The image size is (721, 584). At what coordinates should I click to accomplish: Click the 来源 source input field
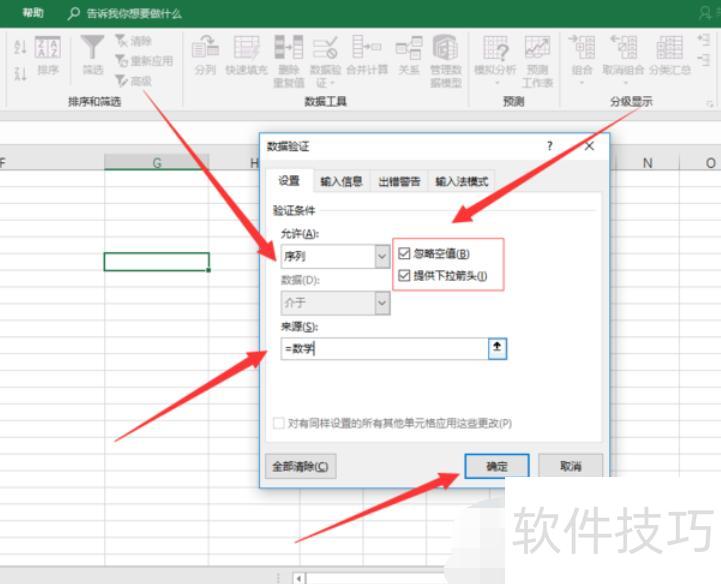click(384, 349)
